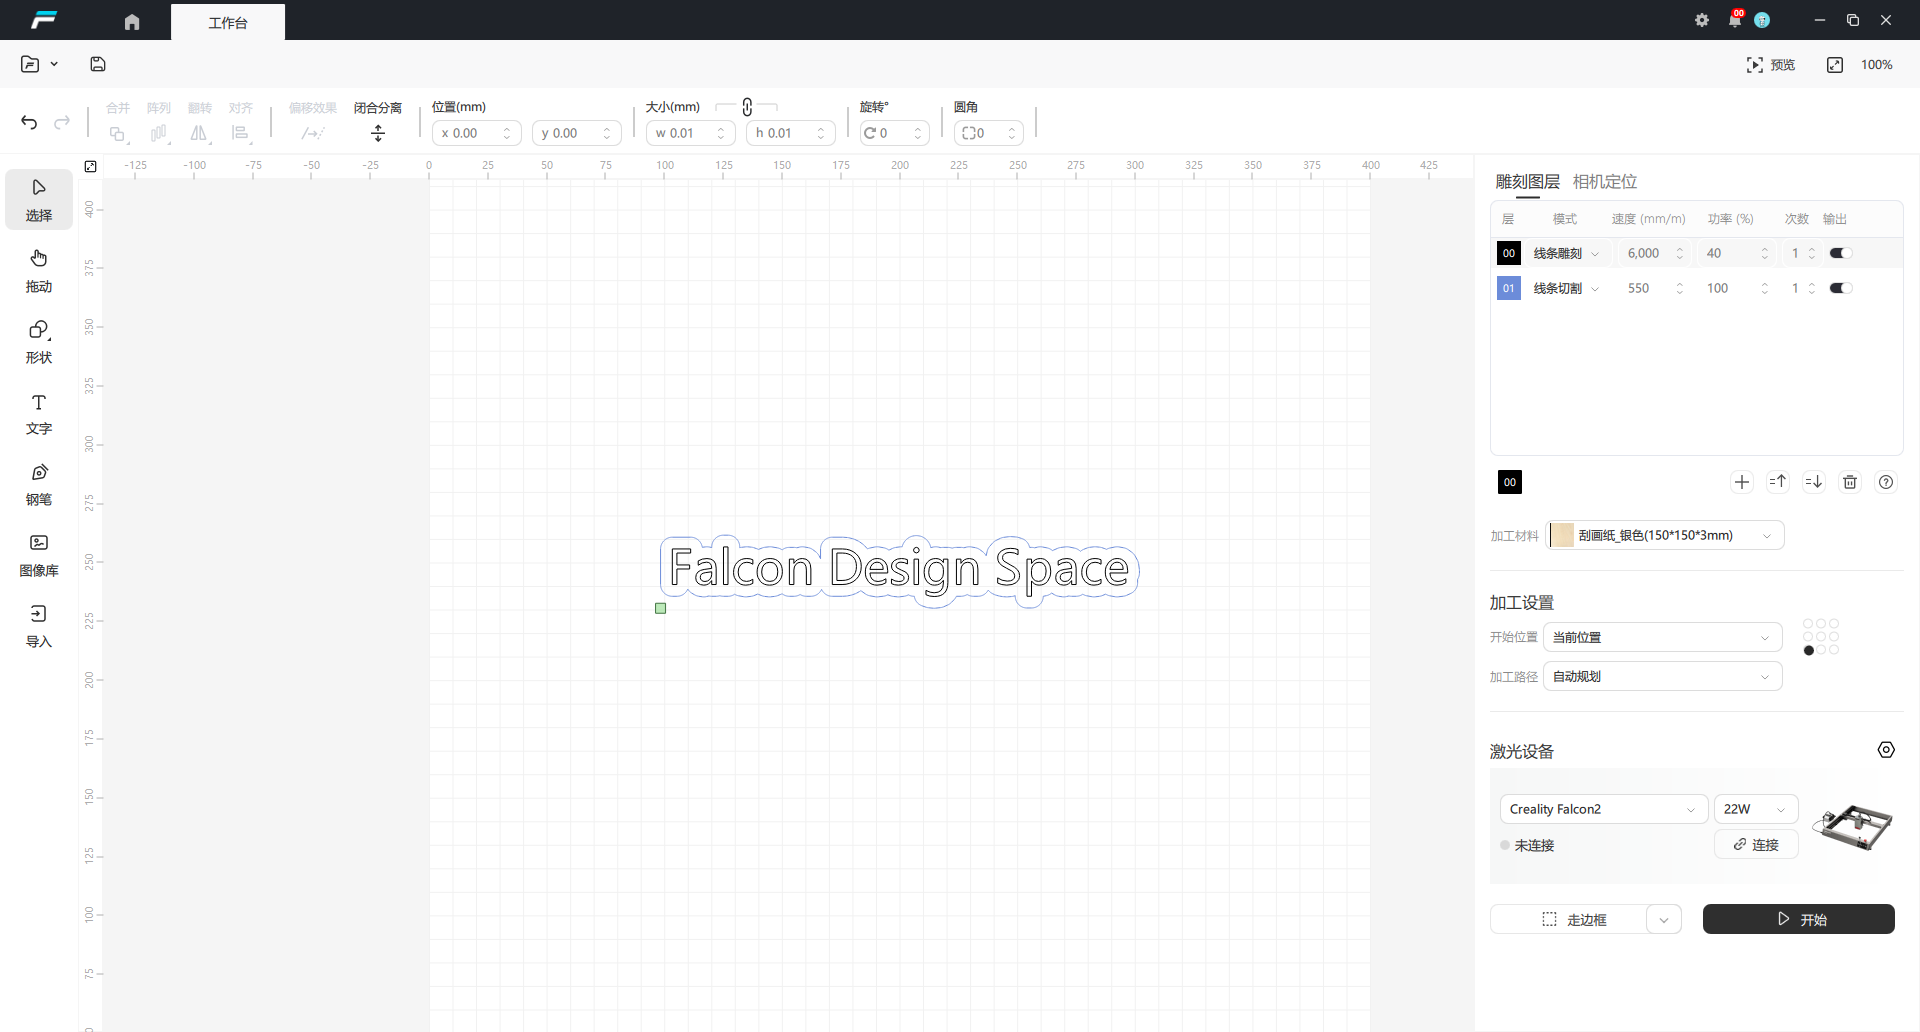Select the Pen (钢笔) tool

(39, 483)
